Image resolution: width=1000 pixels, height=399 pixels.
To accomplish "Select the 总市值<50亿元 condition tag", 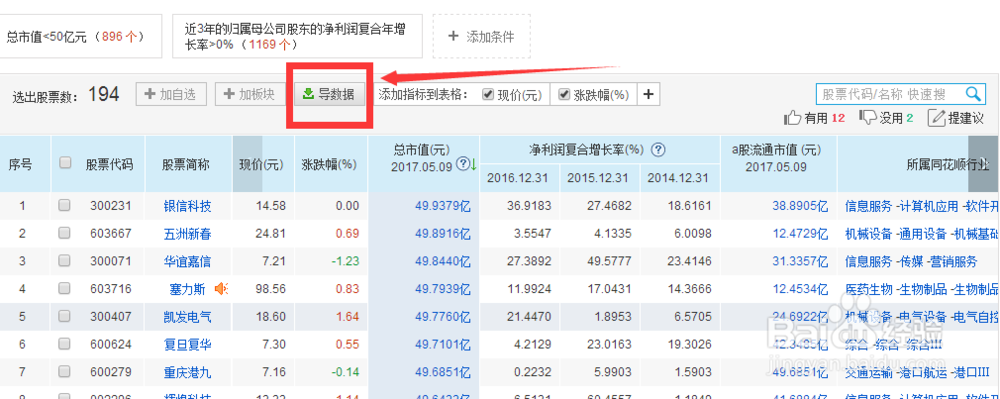I will (82, 36).
